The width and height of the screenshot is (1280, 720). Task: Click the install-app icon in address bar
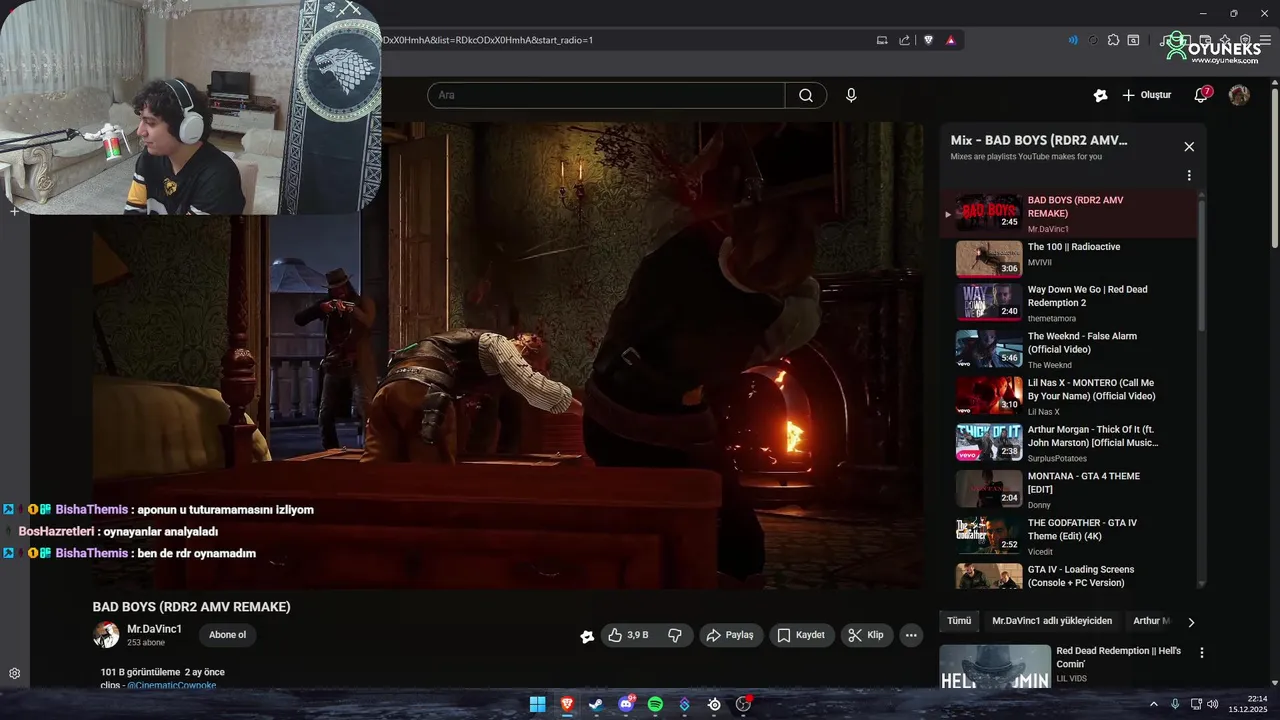(882, 40)
